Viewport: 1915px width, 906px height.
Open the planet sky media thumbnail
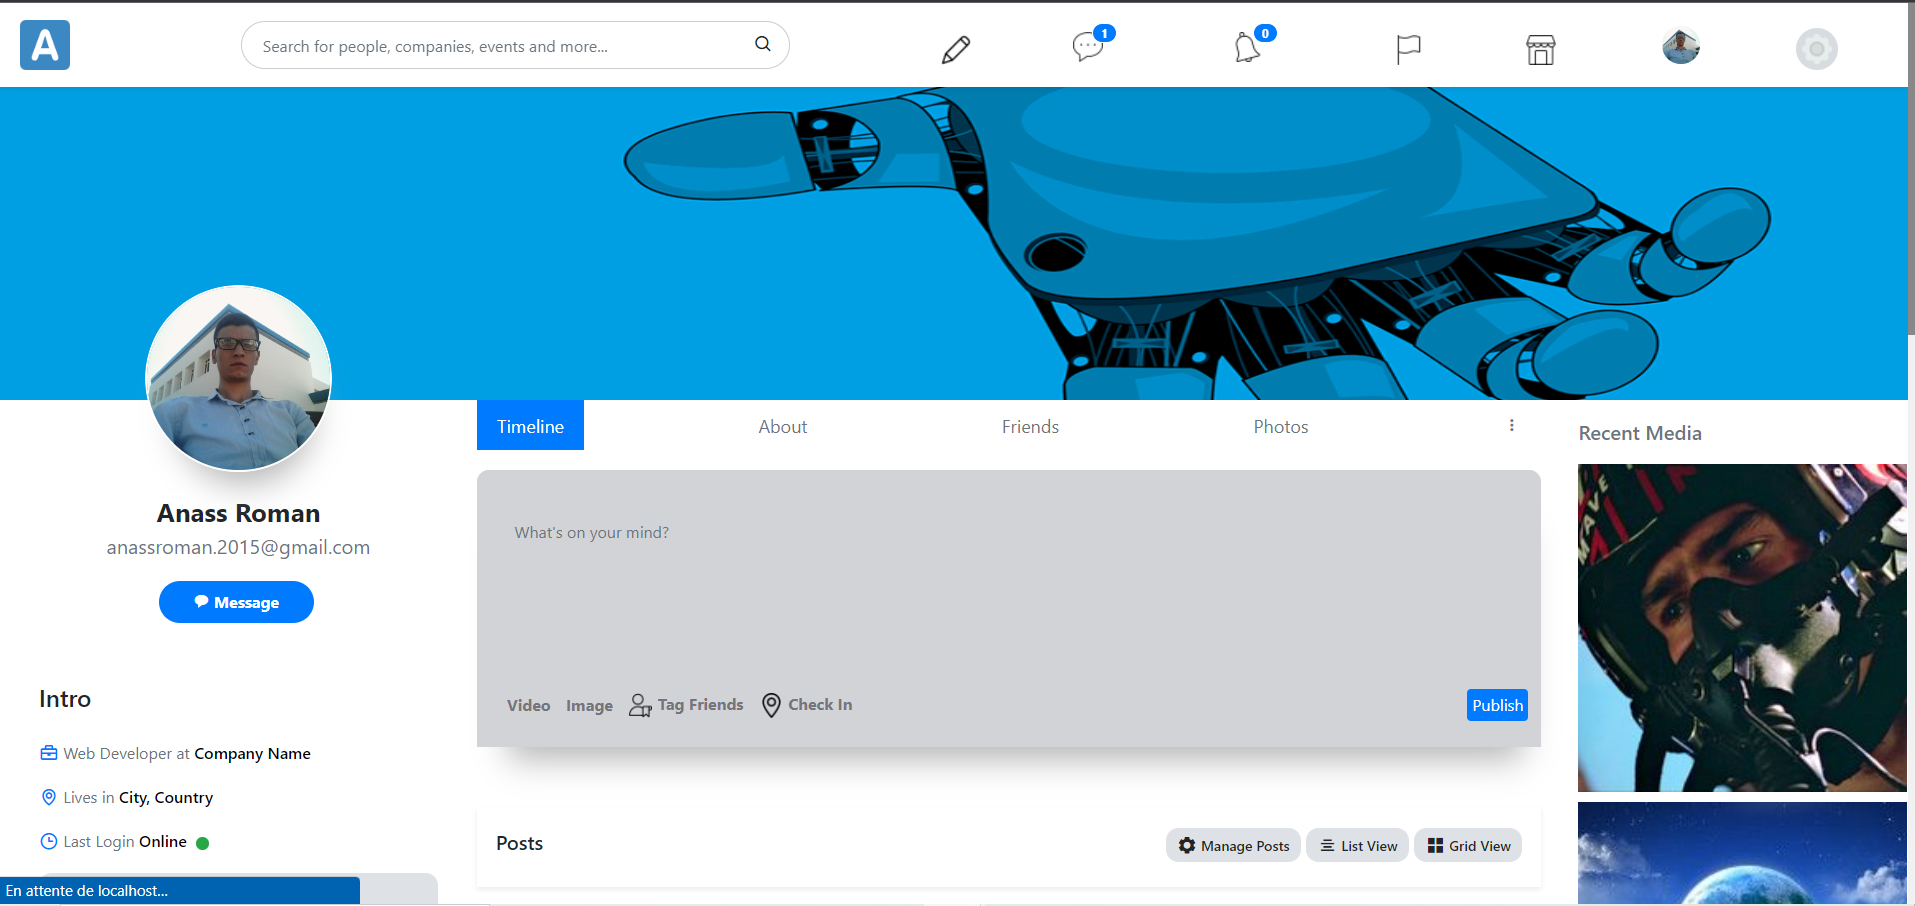click(1742, 853)
